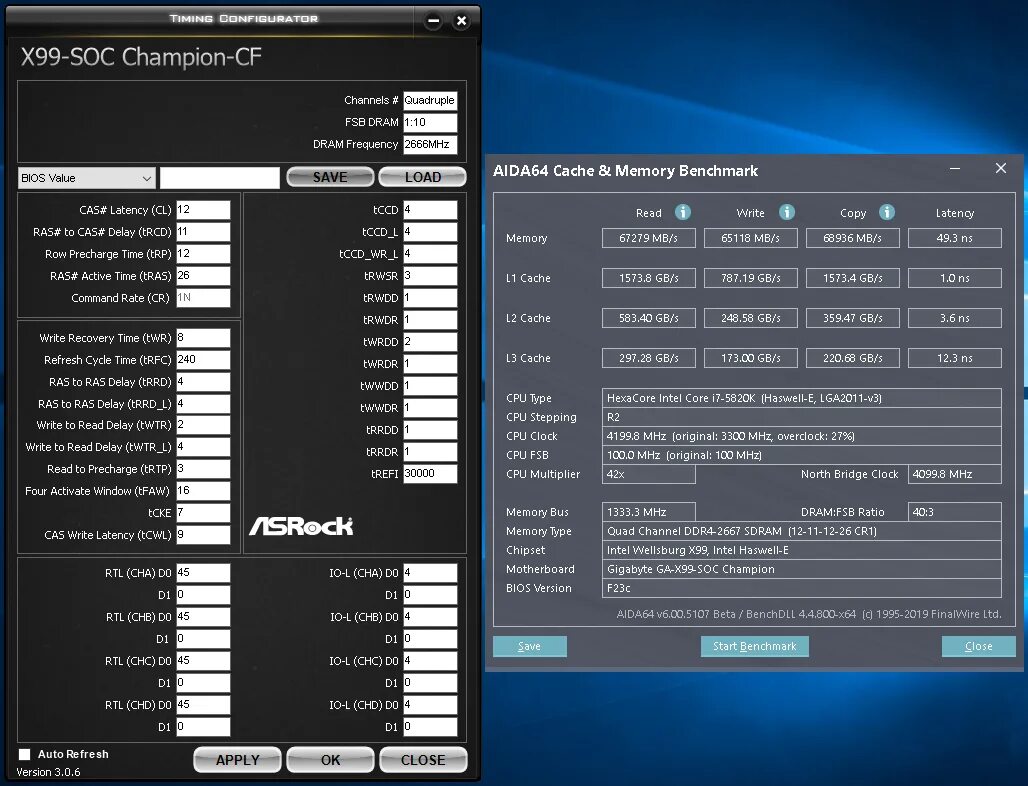This screenshot has width=1028, height=786.
Task: Click the DRAM Frequency field
Action: 430,144
